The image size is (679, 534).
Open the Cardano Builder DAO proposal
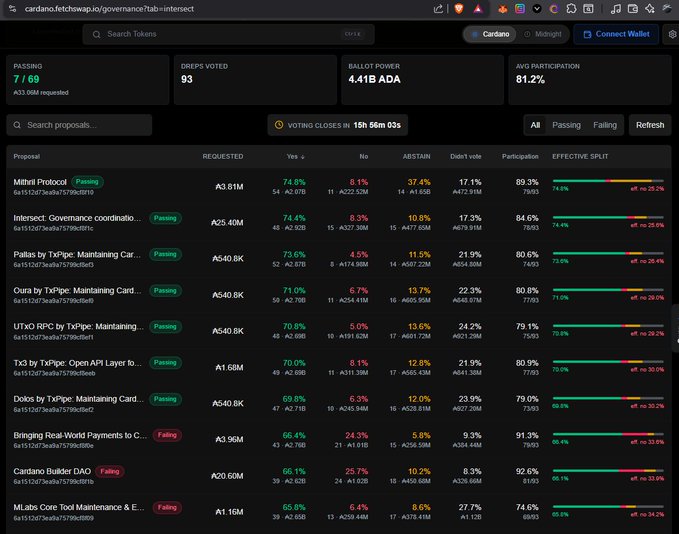coord(52,471)
